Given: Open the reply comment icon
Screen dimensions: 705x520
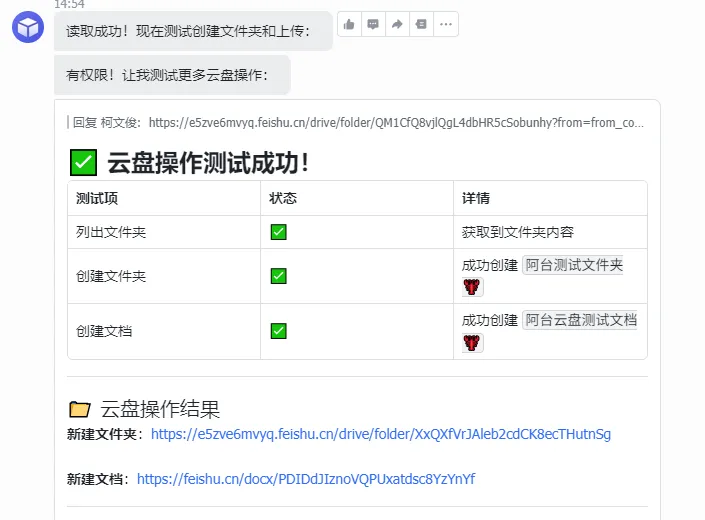Looking at the screenshot, I should [x=373, y=24].
